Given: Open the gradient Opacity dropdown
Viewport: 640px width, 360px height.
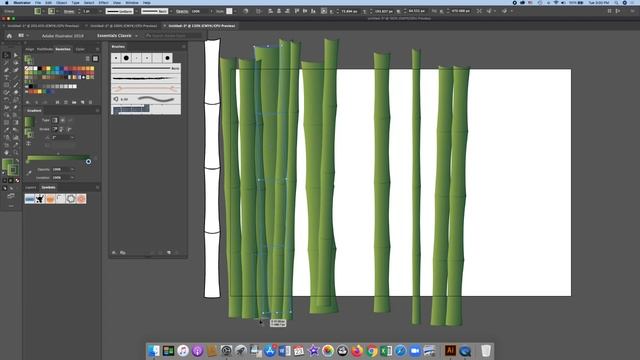Looking at the screenshot, I should [73, 169].
